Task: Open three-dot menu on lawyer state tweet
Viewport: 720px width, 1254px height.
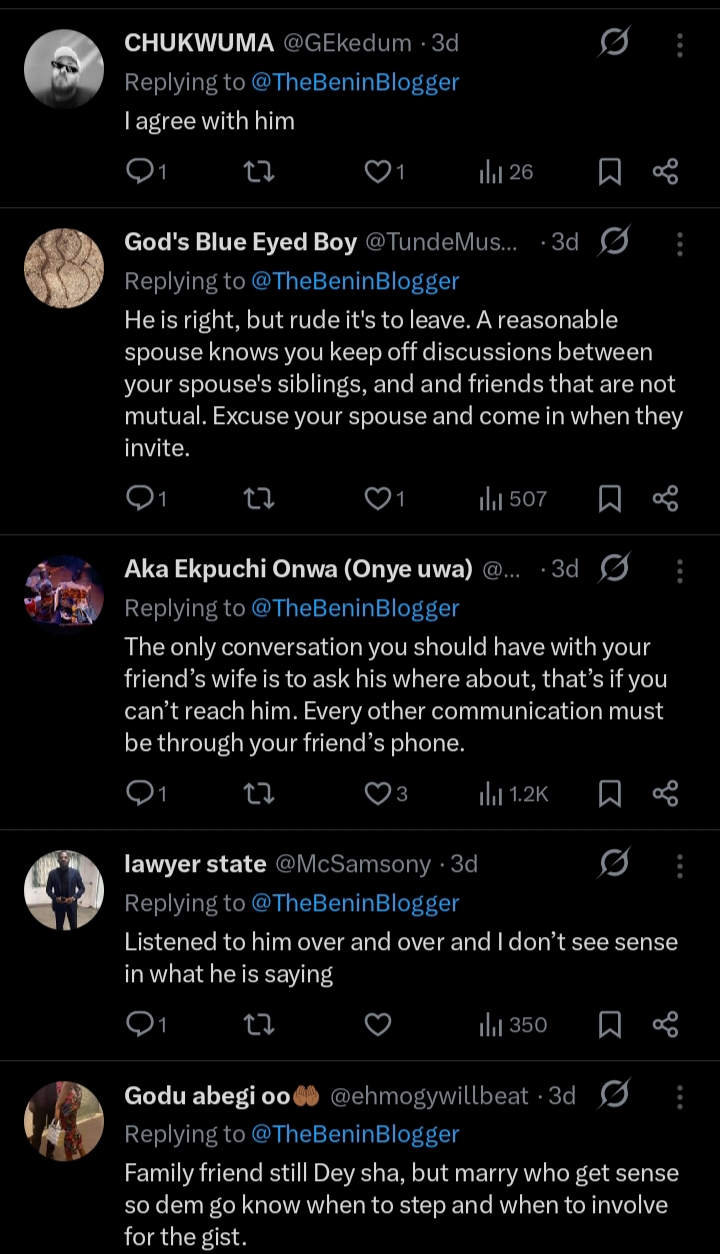Action: [680, 864]
